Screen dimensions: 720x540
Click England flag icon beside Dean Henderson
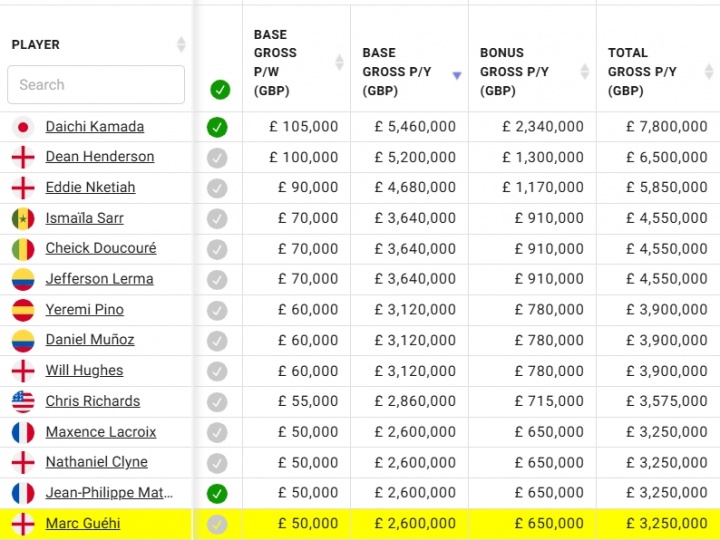click(23, 157)
